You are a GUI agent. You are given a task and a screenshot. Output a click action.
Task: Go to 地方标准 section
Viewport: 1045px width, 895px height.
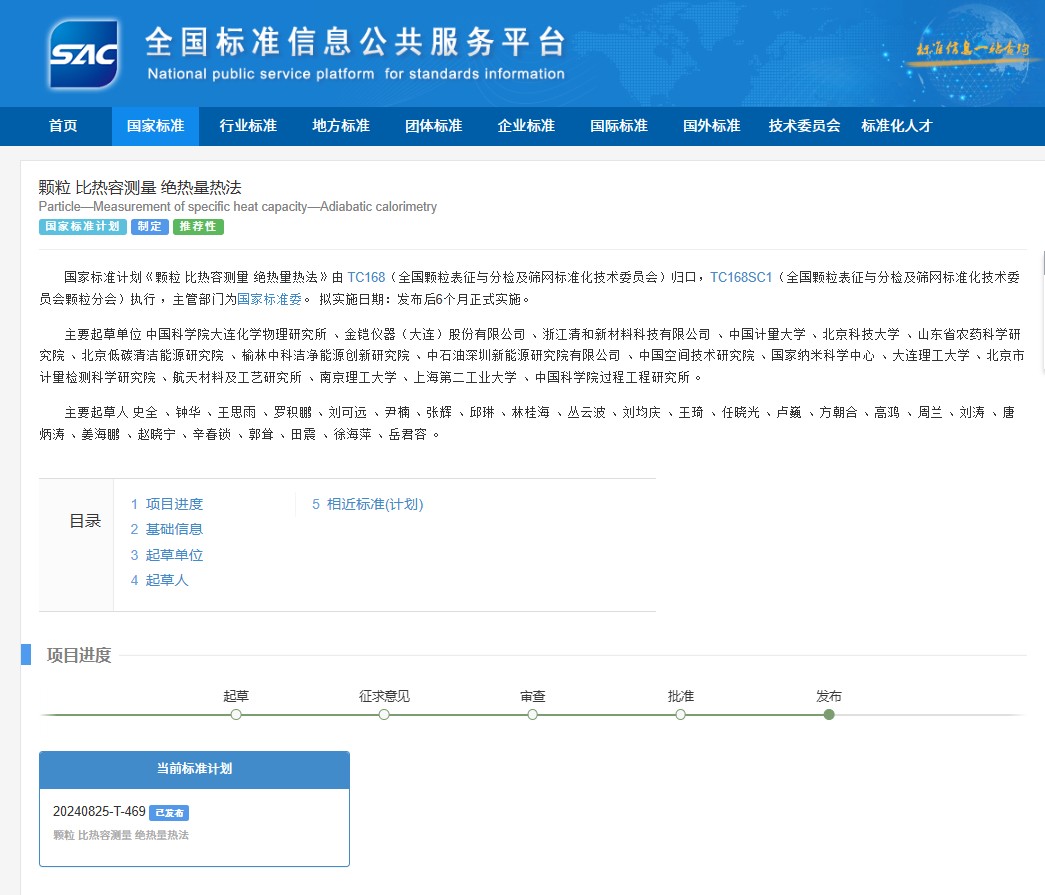click(341, 126)
